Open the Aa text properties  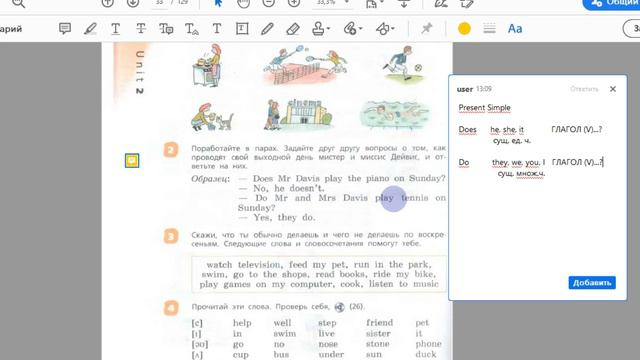tap(515, 29)
